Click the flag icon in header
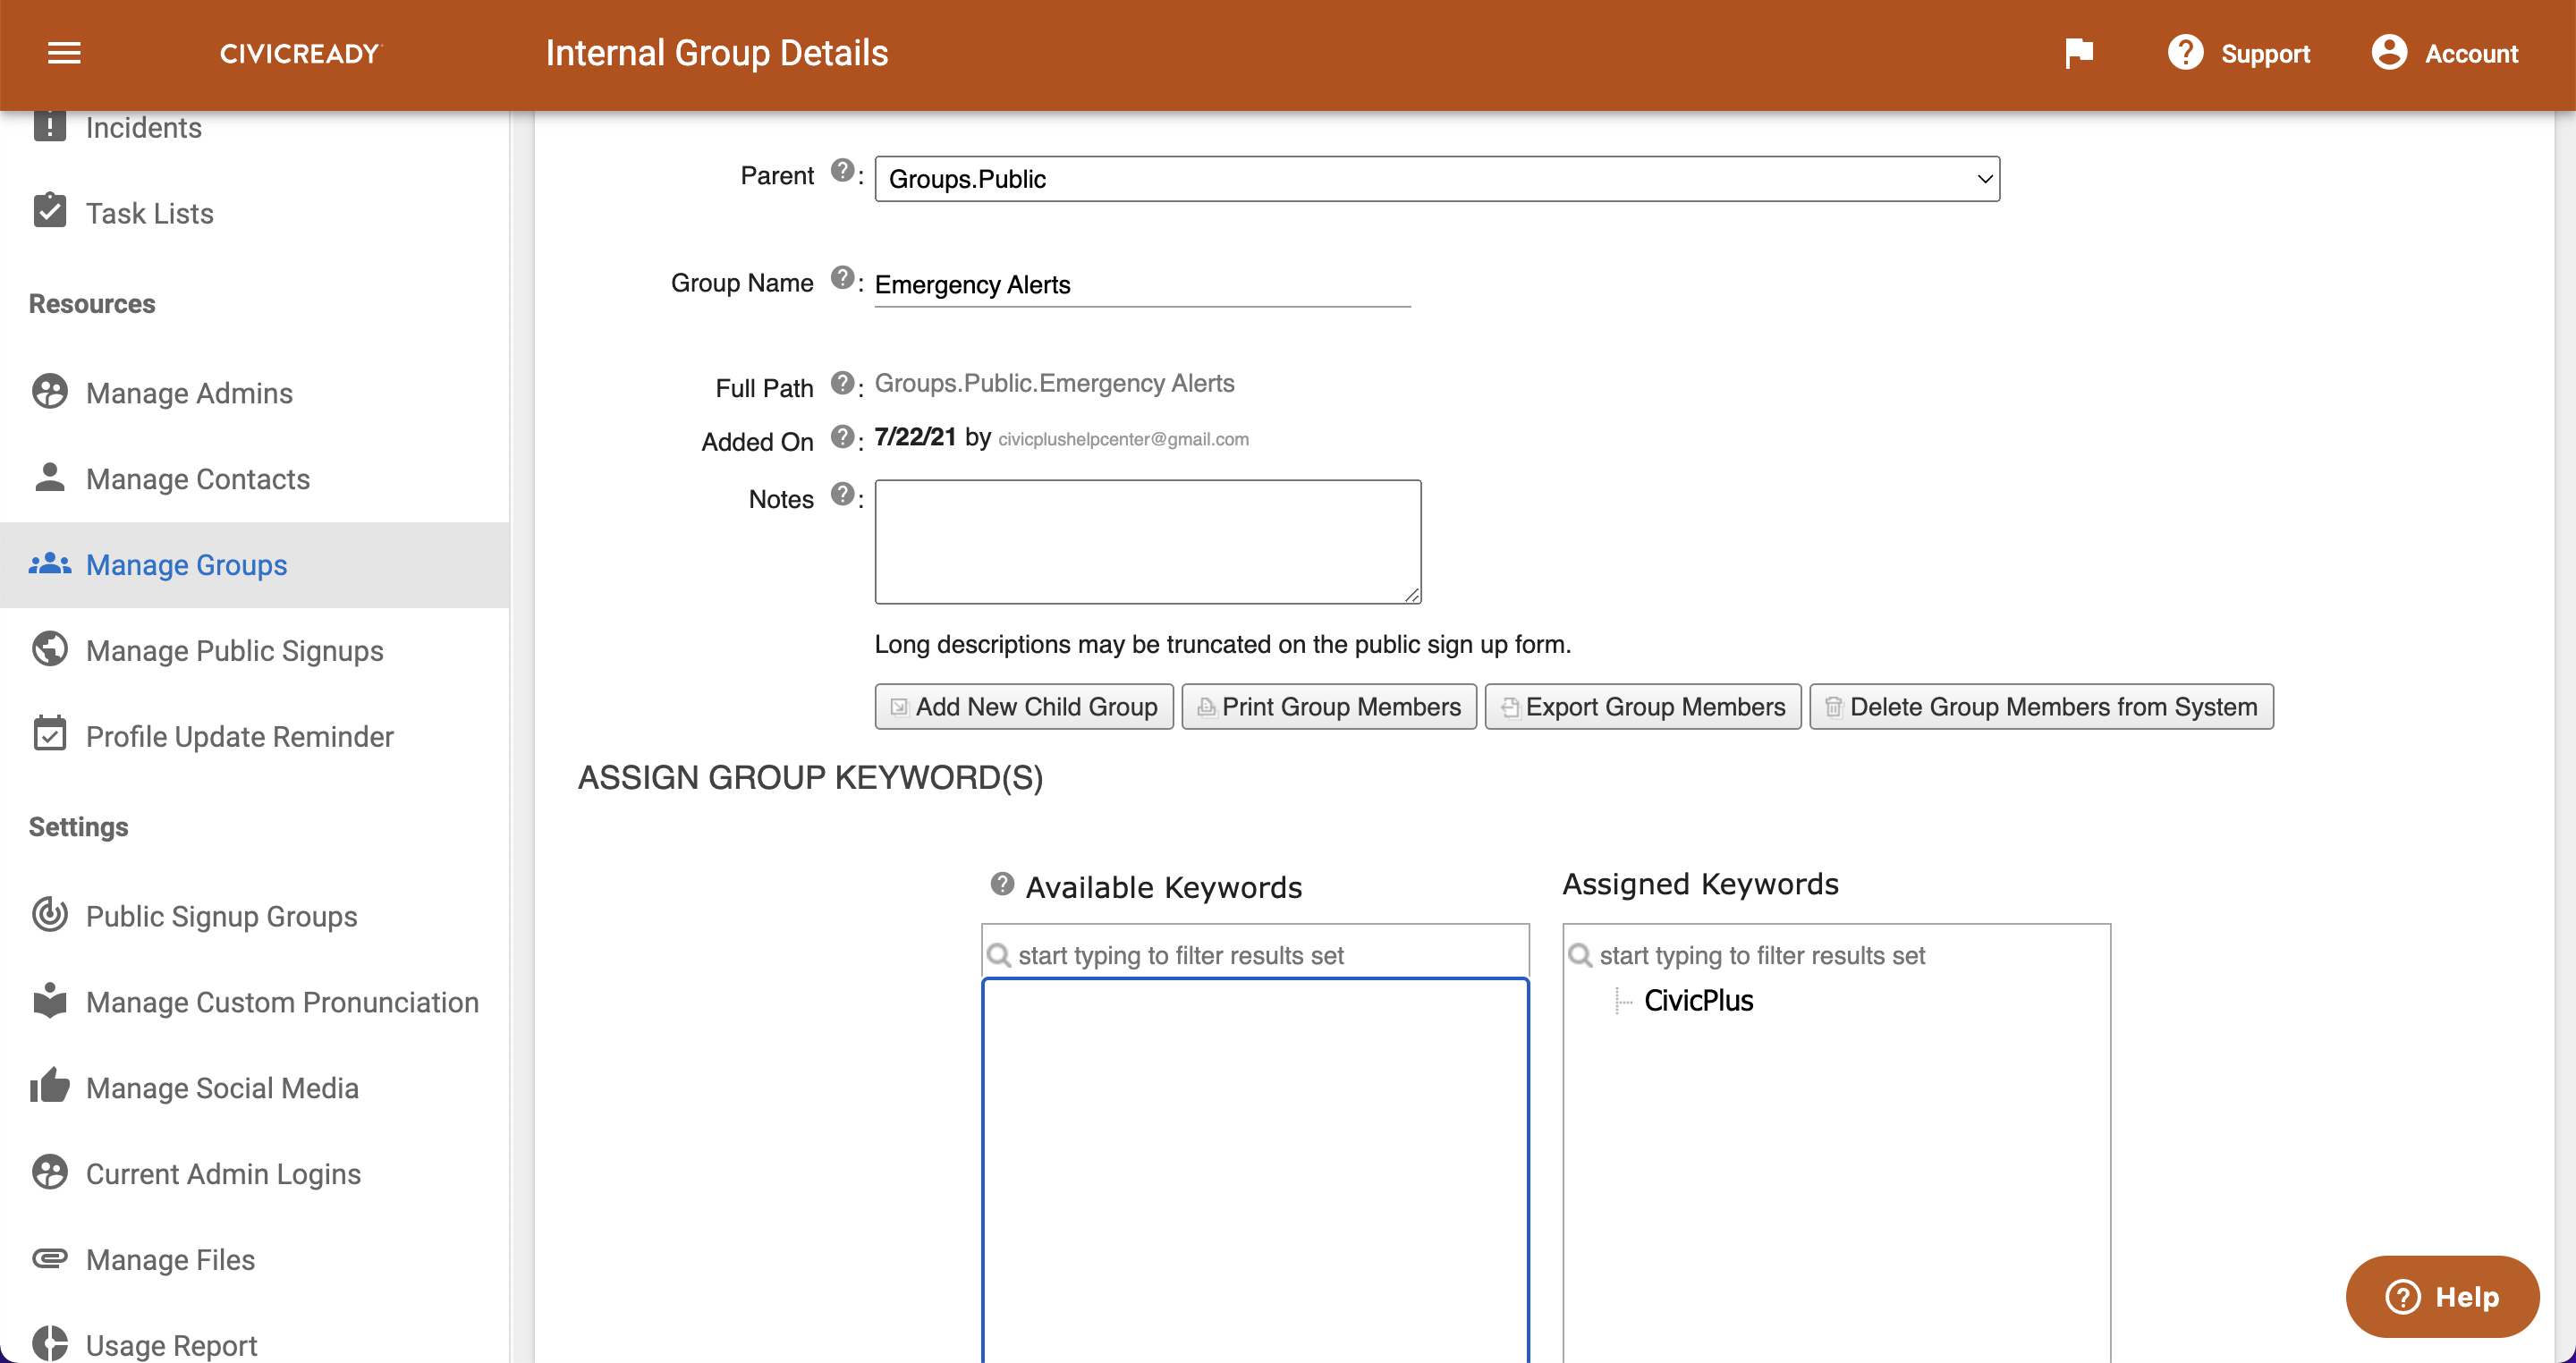This screenshot has width=2576, height=1363. pyautogui.click(x=2079, y=53)
